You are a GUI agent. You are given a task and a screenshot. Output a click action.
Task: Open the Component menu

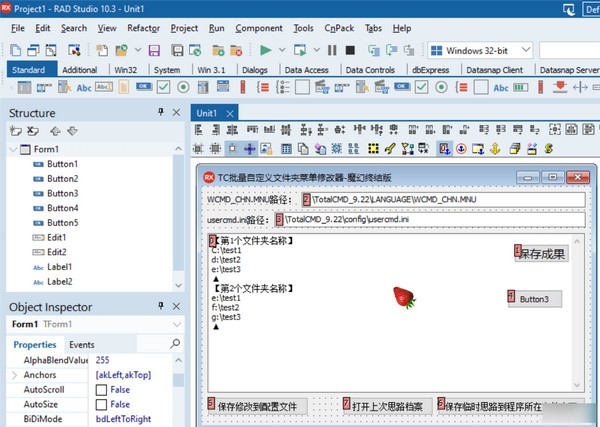pos(259,28)
